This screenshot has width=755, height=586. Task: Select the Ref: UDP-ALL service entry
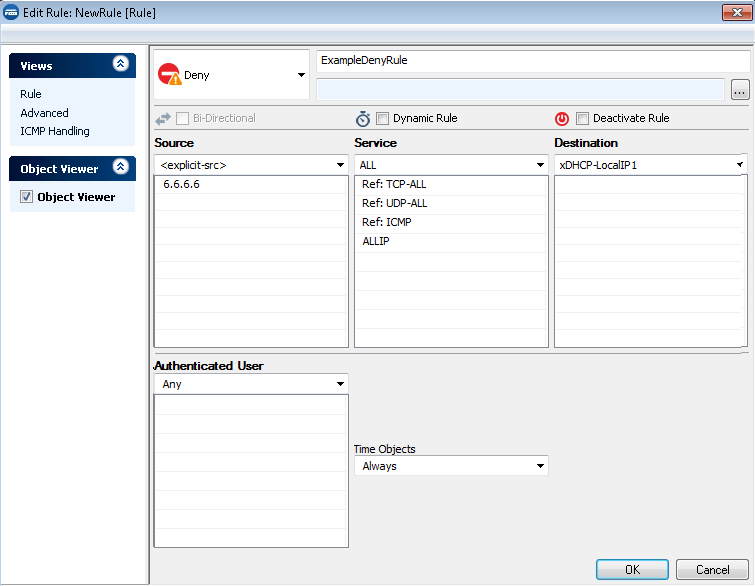(451, 204)
